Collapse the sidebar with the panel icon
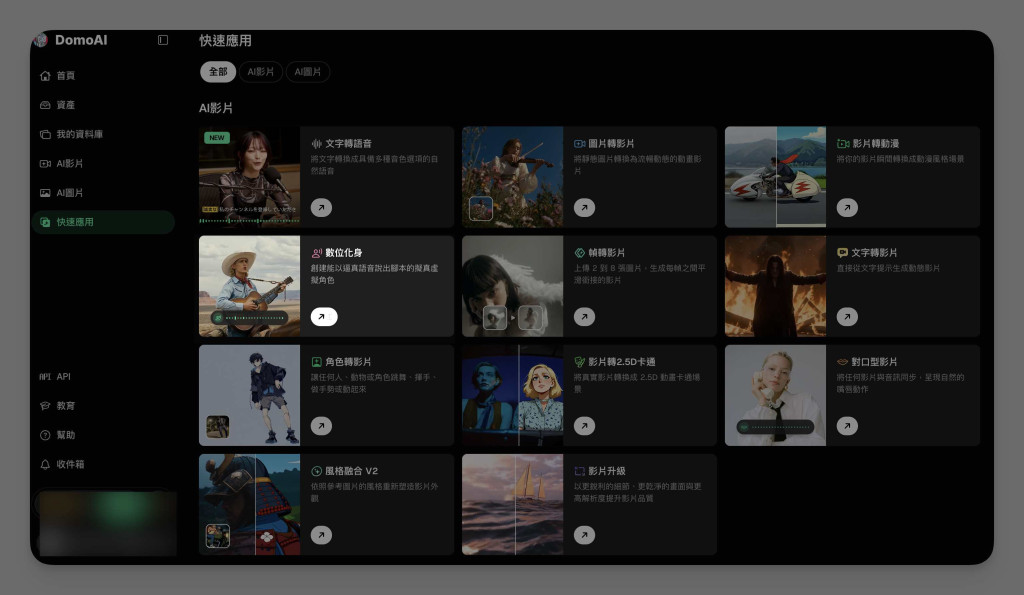This screenshot has height=595, width=1024. [x=163, y=40]
